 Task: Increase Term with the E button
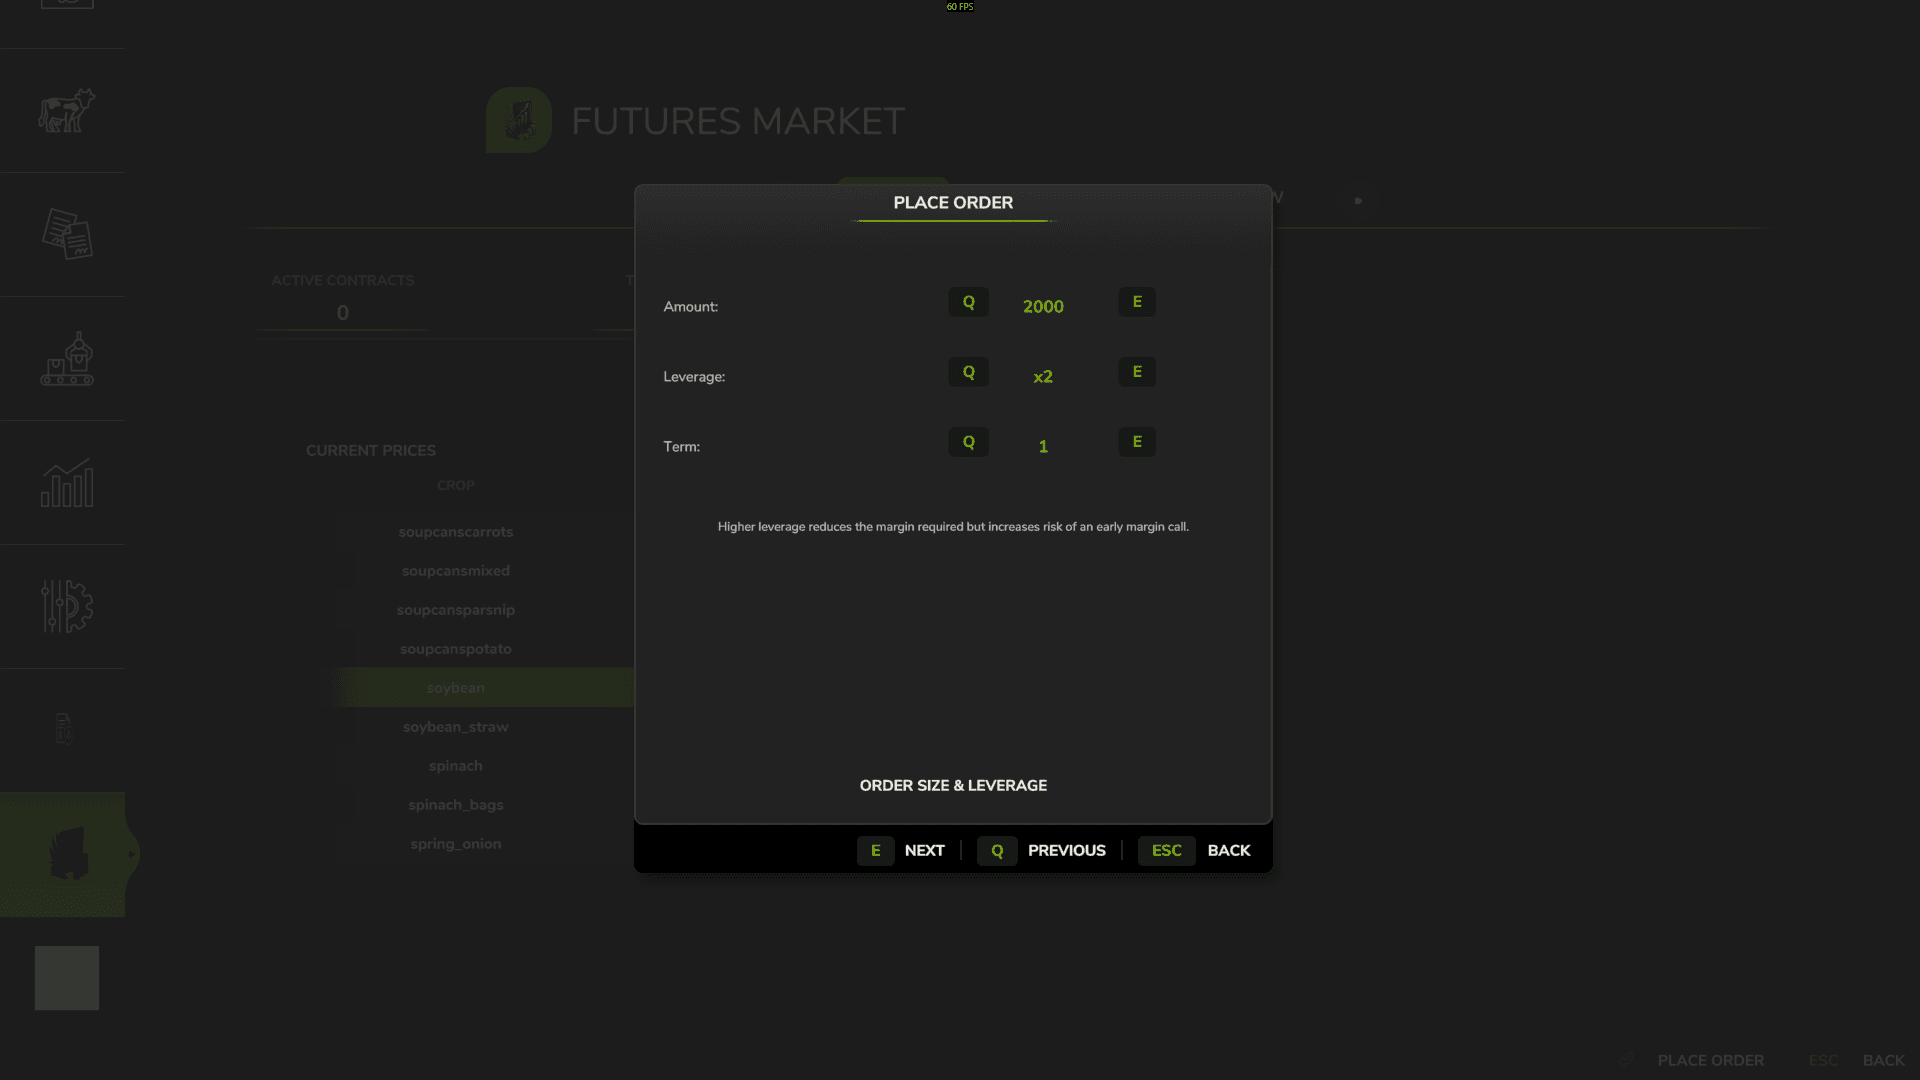pos(1137,442)
